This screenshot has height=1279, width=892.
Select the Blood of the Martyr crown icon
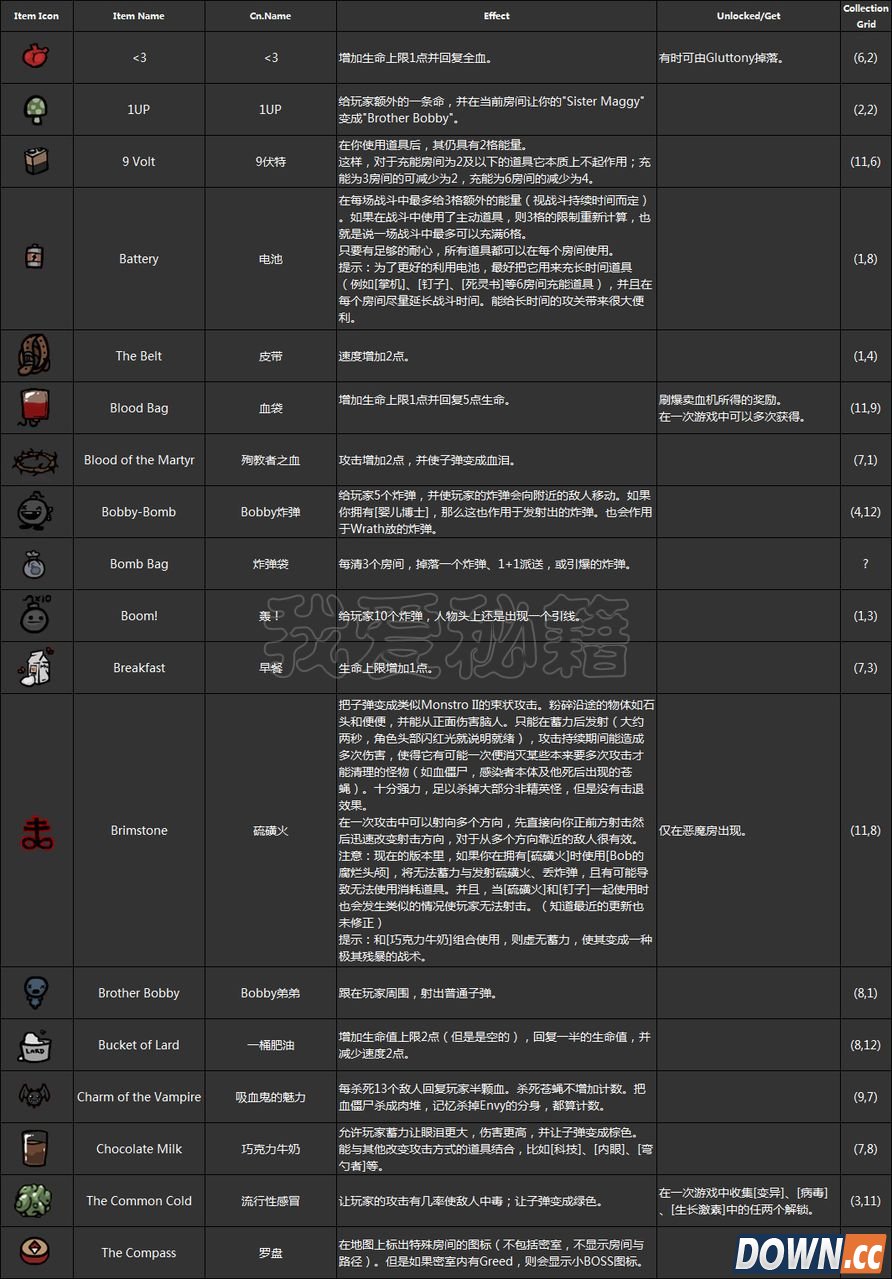36,460
